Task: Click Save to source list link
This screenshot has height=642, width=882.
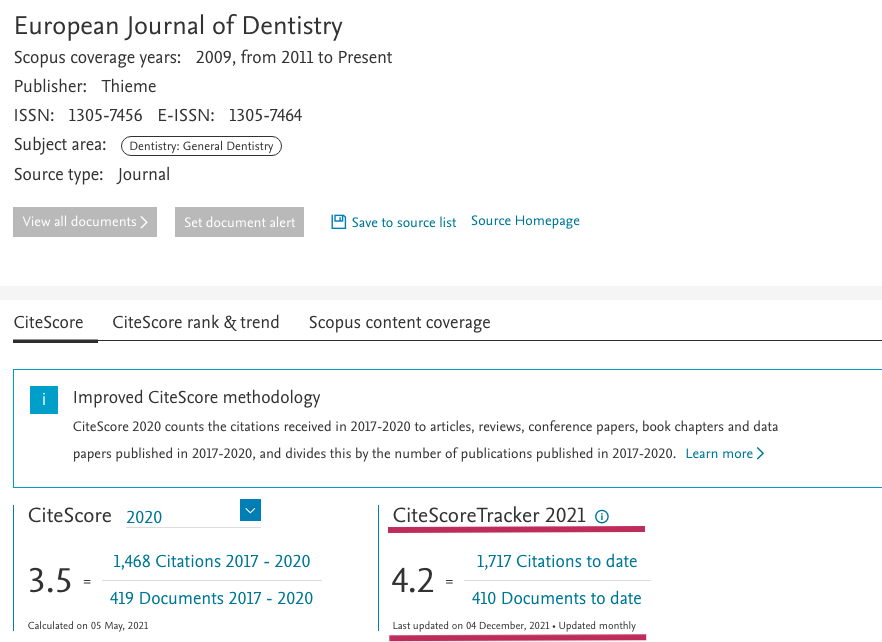Action: coord(404,222)
